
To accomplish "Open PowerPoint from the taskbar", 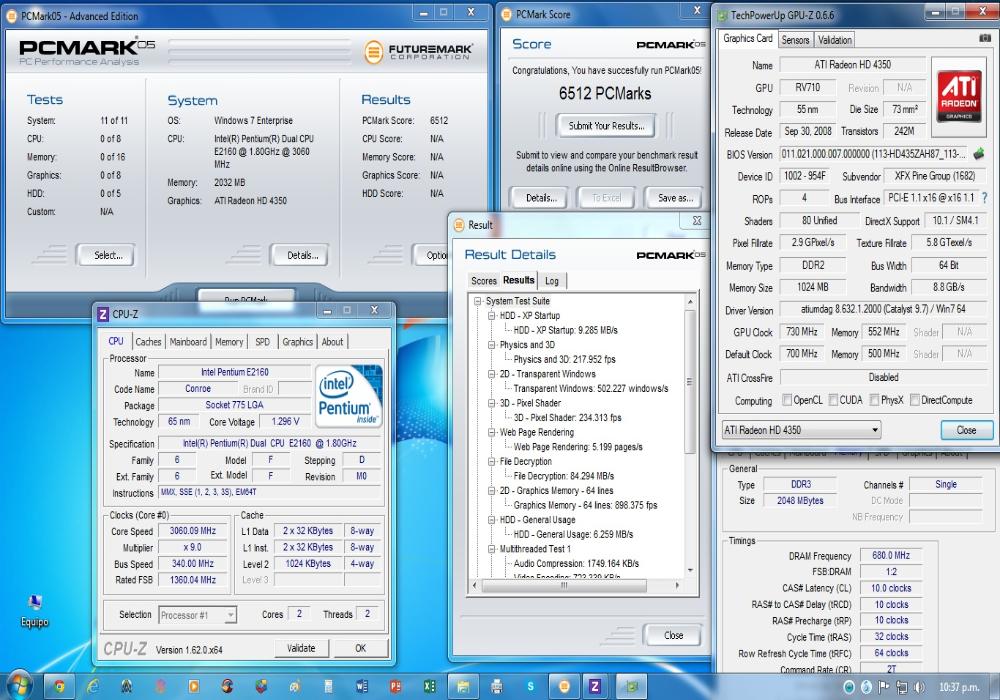I will click(395, 686).
